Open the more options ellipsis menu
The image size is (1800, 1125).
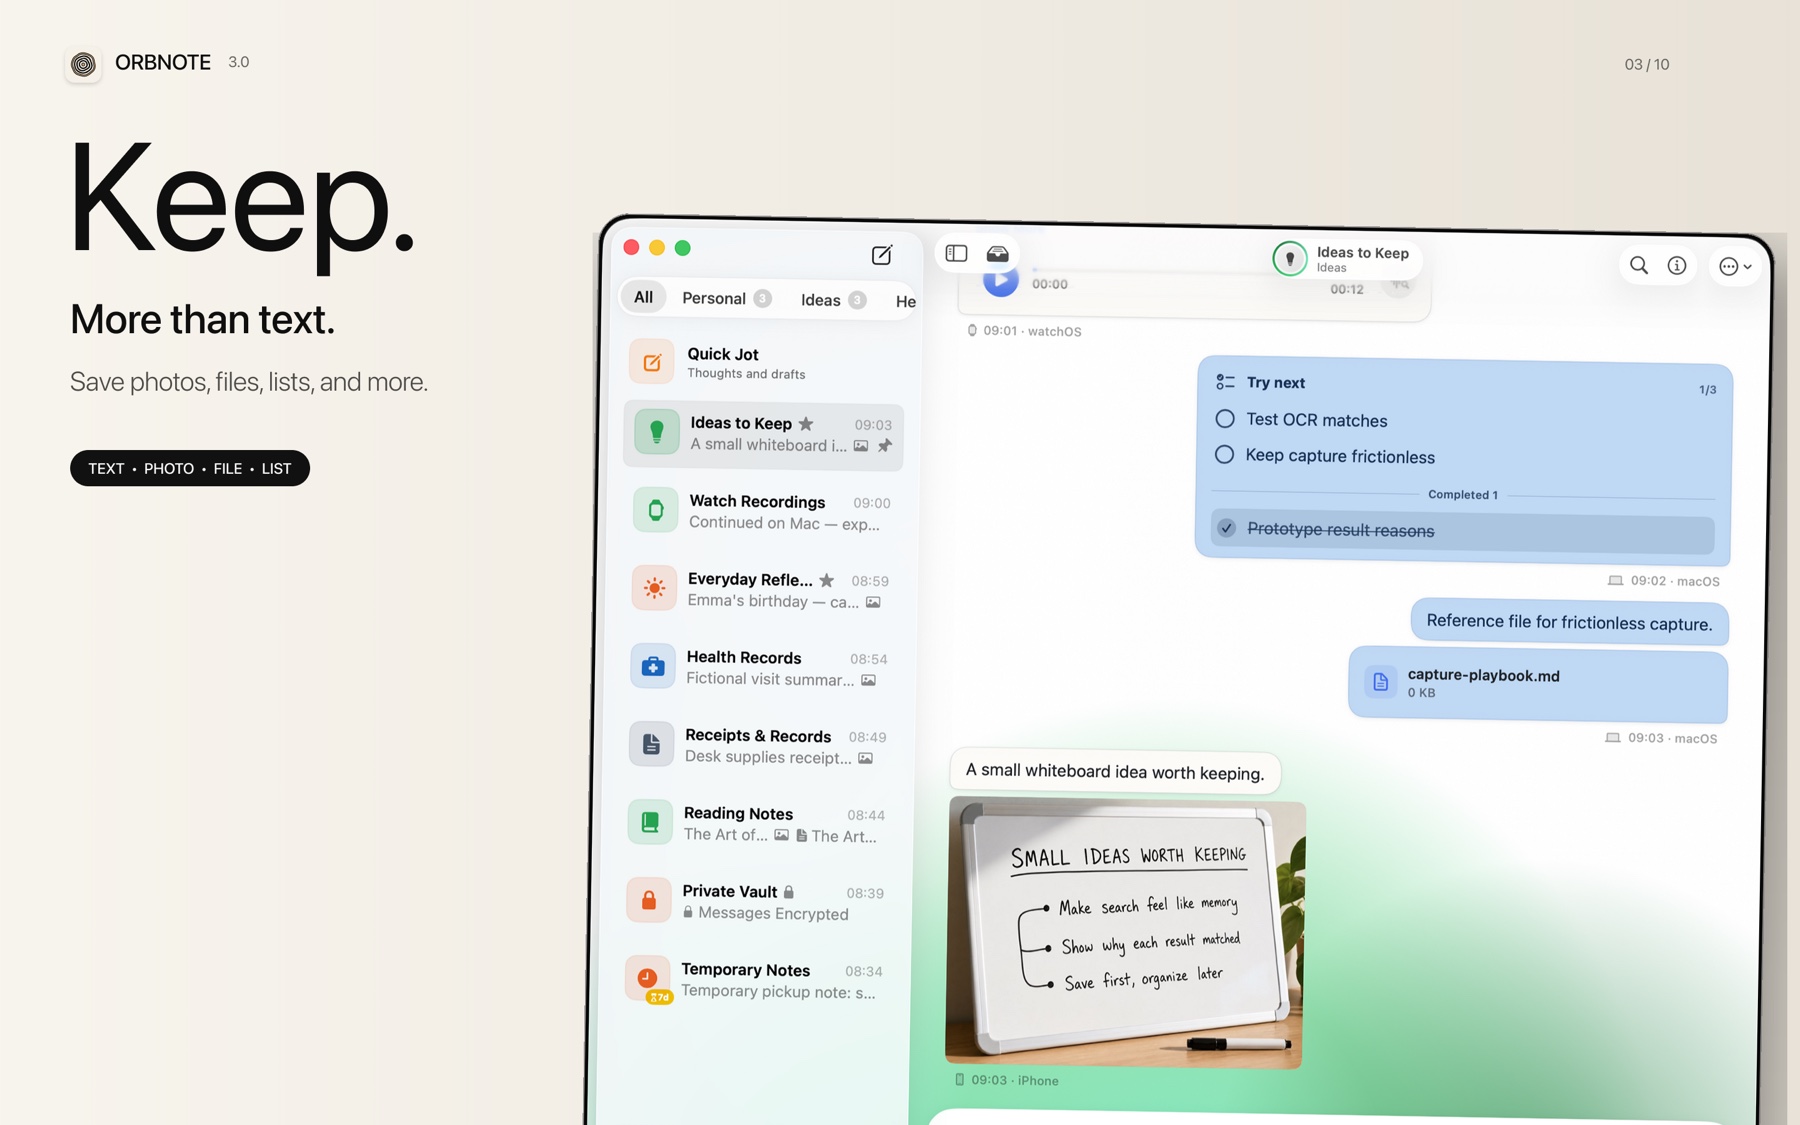[1735, 267]
